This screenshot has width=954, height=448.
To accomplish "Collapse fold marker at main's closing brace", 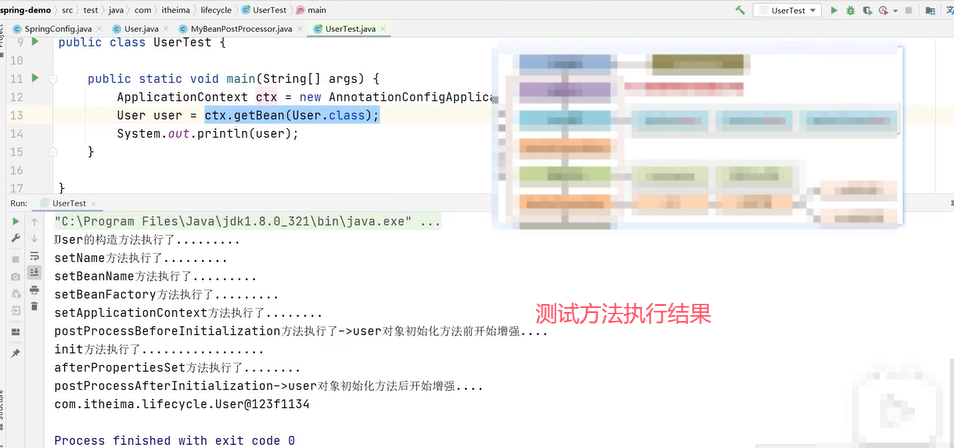I will [53, 152].
